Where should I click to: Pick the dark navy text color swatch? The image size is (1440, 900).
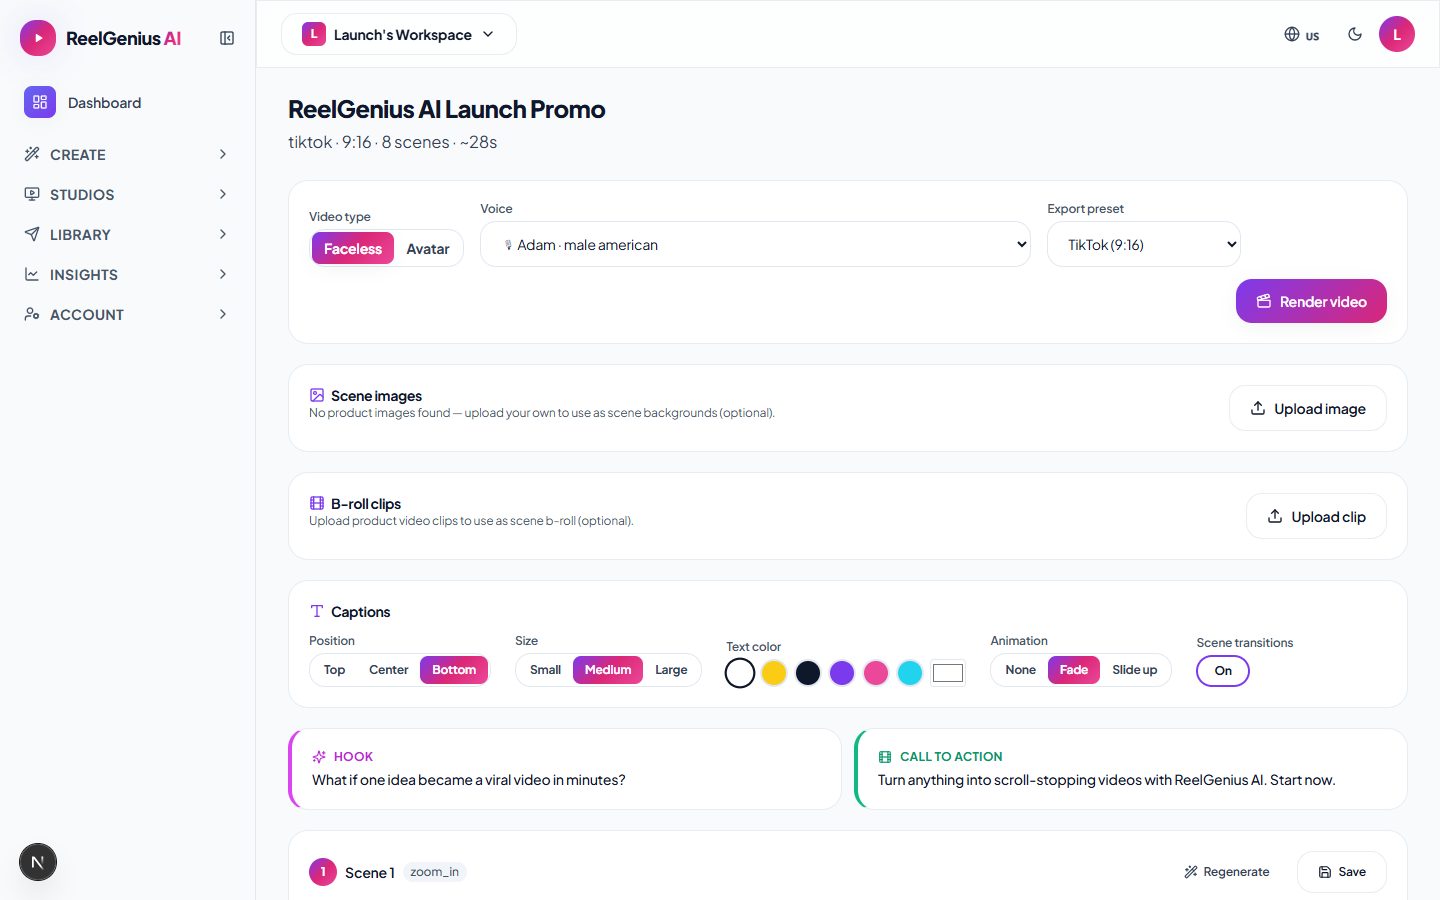pos(808,673)
